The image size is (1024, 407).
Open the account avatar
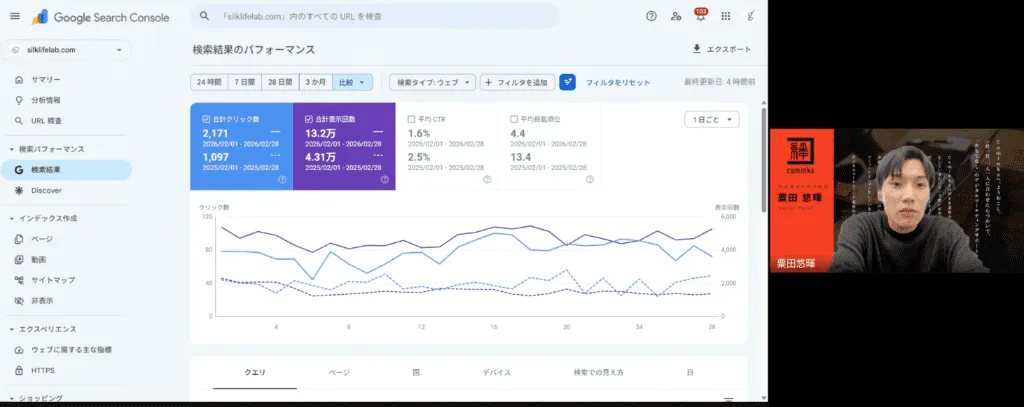(x=751, y=16)
